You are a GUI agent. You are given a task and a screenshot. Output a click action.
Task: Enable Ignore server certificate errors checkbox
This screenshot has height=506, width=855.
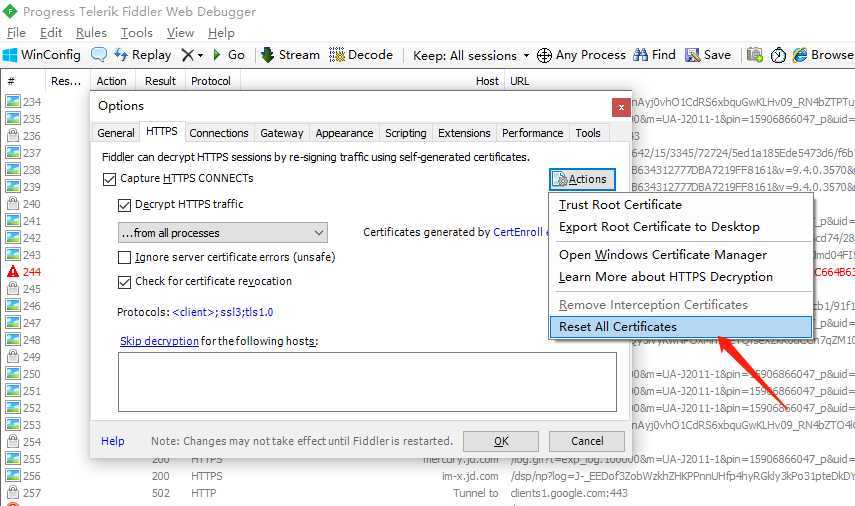[x=124, y=257]
